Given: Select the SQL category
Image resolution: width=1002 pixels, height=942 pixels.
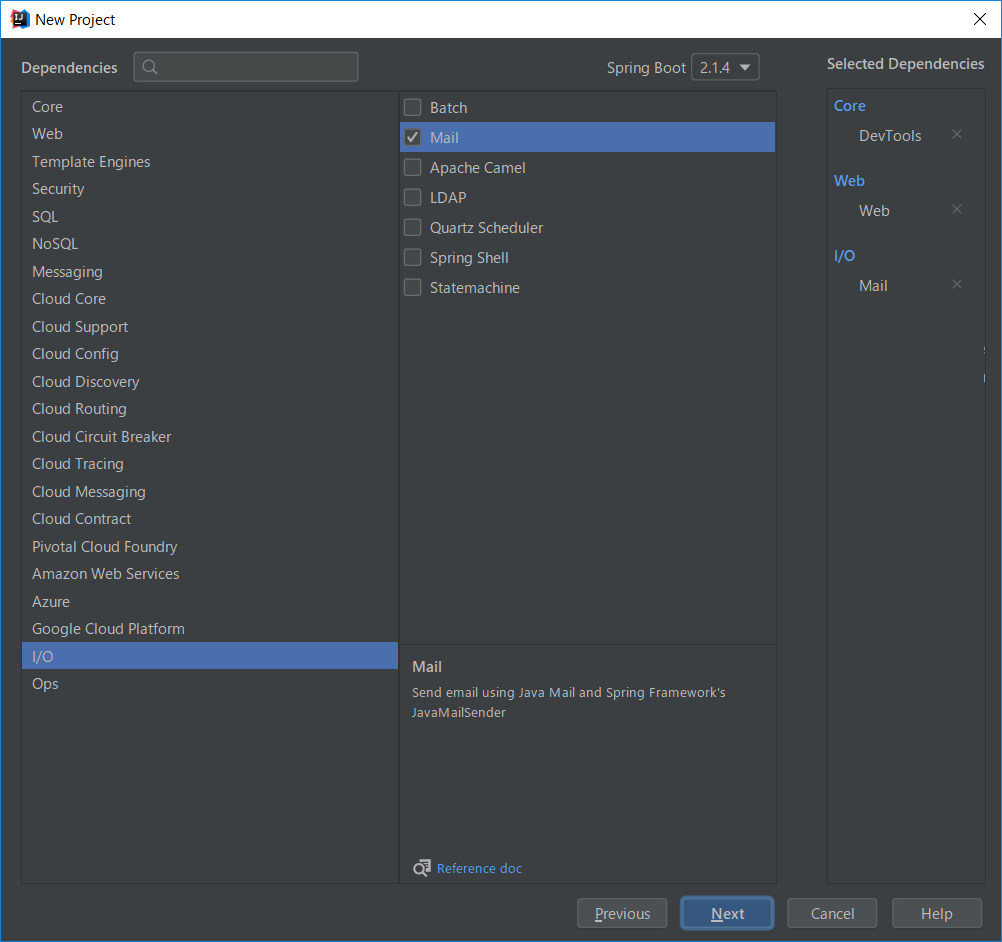Looking at the screenshot, I should point(210,217).
